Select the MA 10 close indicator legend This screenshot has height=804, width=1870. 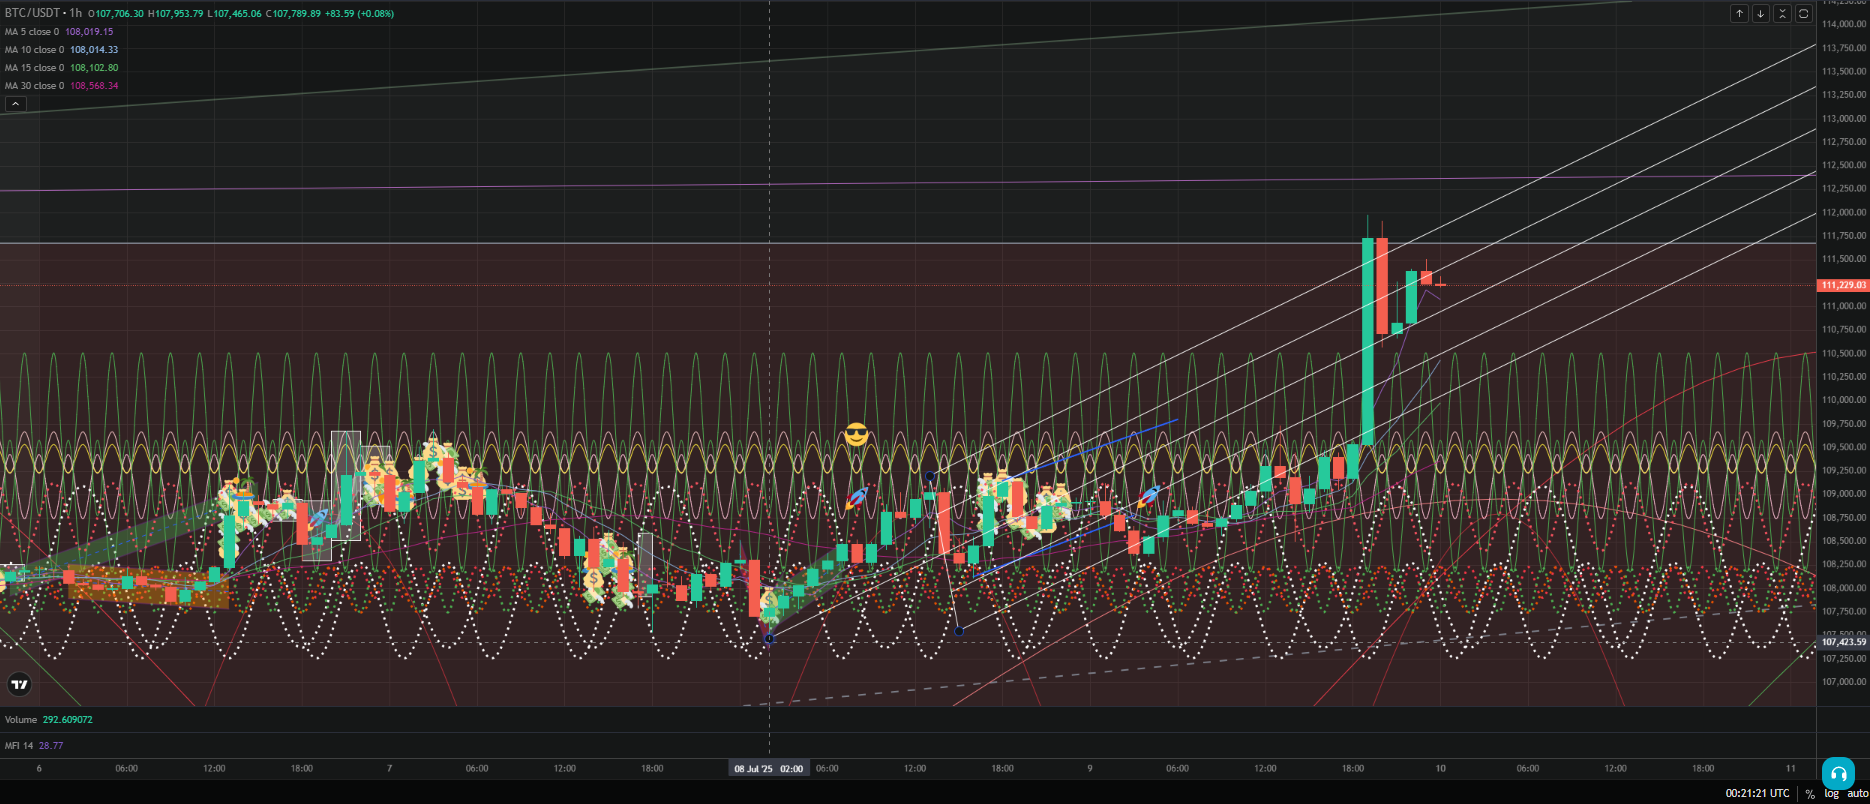pyautogui.click(x=34, y=50)
